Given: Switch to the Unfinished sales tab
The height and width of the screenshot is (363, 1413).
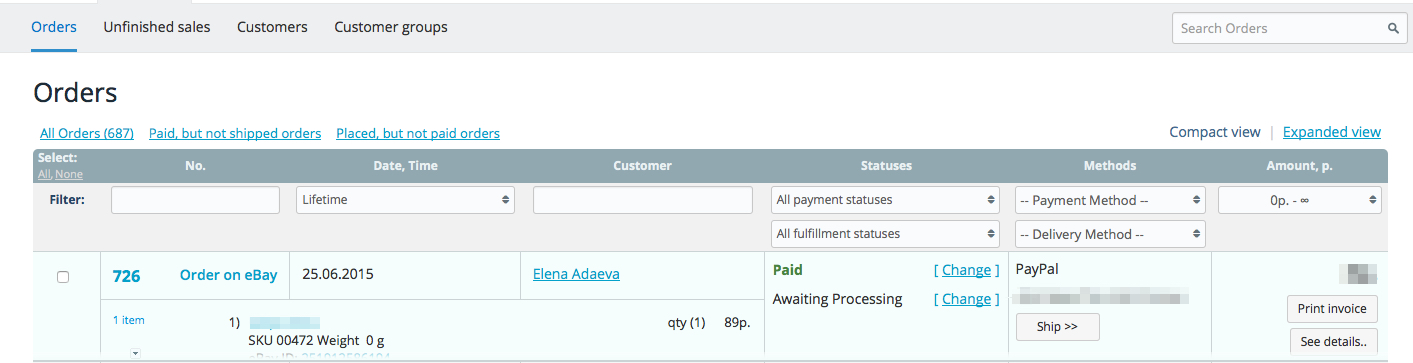Looking at the screenshot, I should point(157,27).
